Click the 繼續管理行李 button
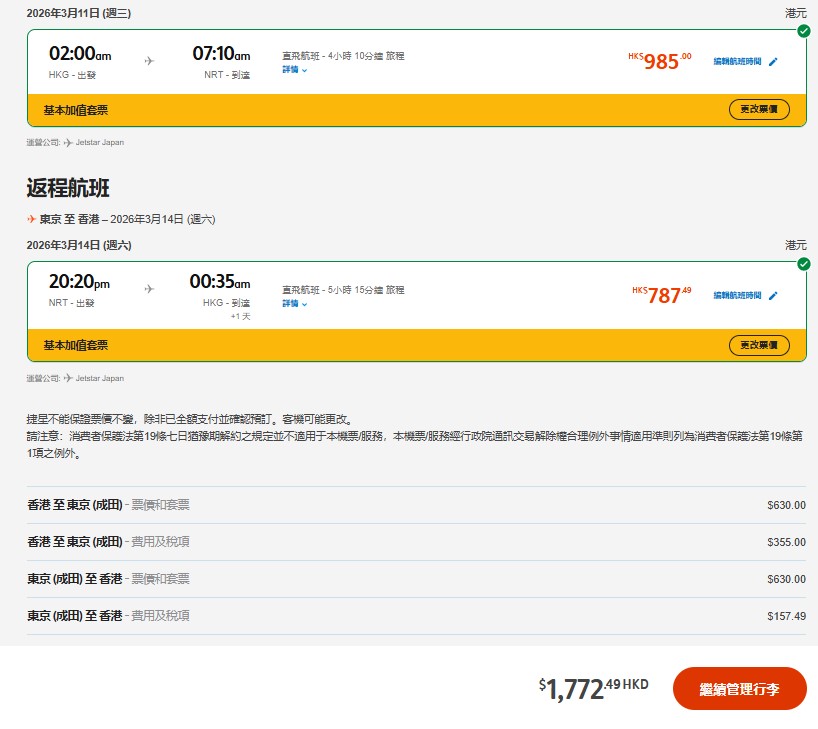The height and width of the screenshot is (729, 818). coord(741,688)
